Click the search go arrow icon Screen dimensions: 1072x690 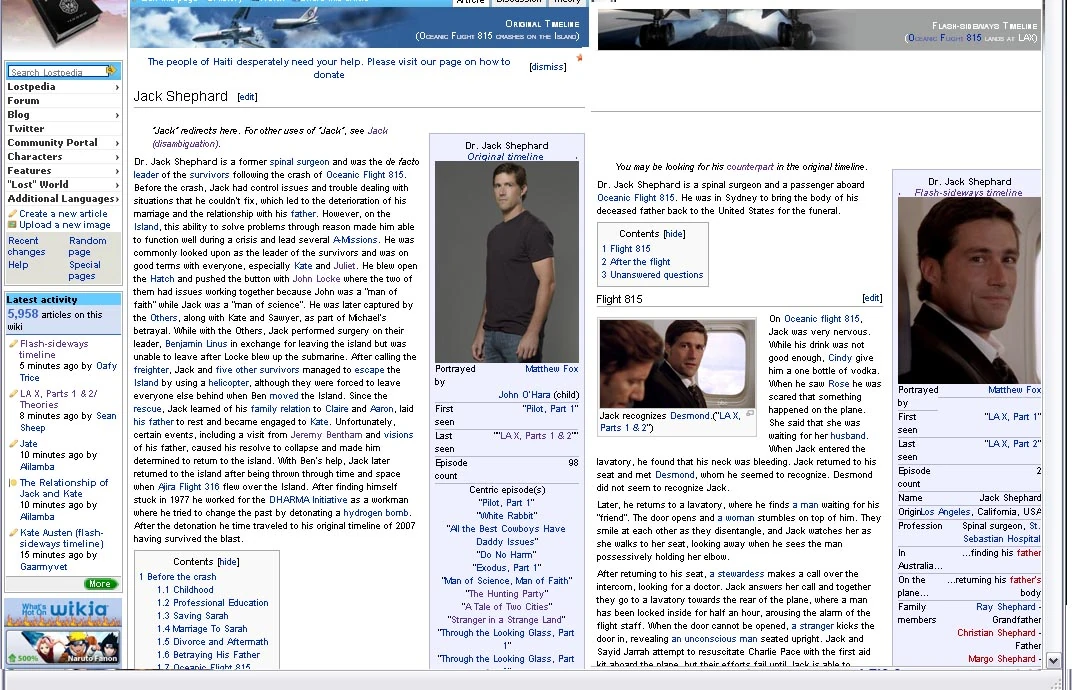[x=111, y=71]
